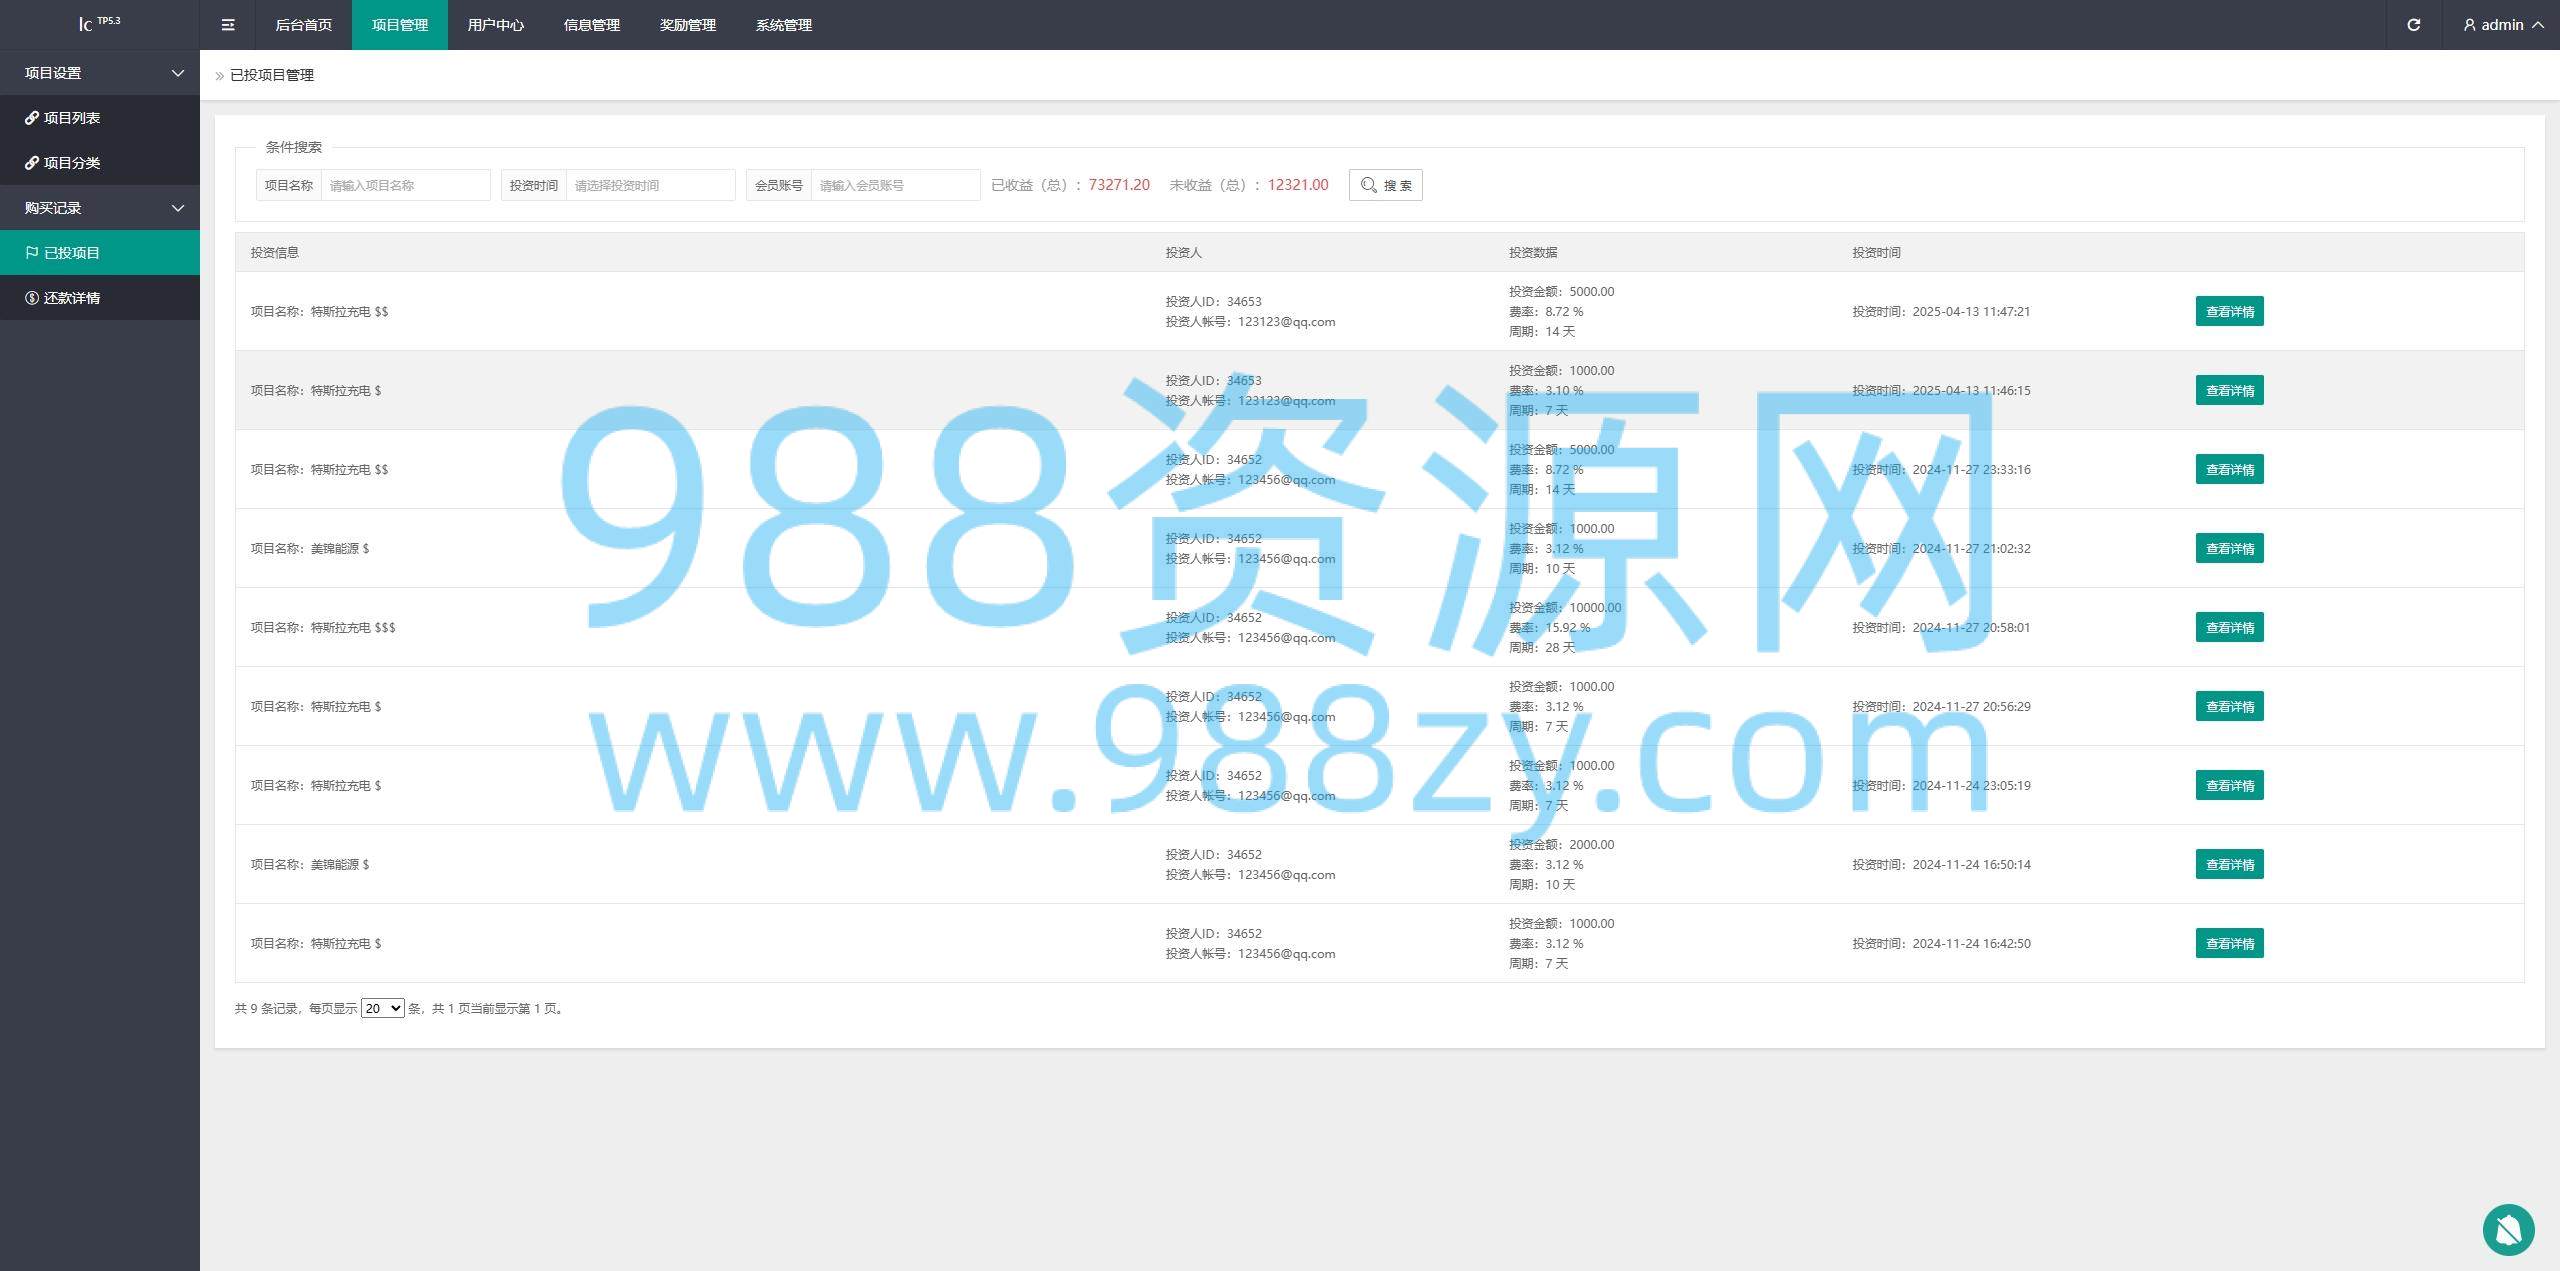Image resolution: width=2560 pixels, height=1271 pixels.
Task: Click the hamburger menu collapse icon
Action: [x=228, y=25]
